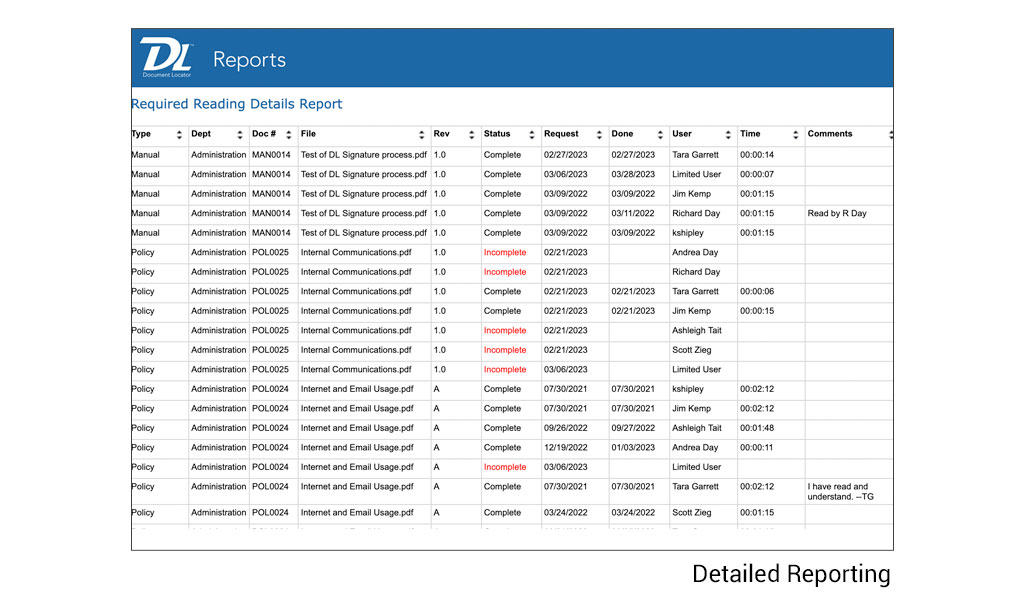Click time value 00:00:11
The image size is (1024, 614).
tap(756, 447)
